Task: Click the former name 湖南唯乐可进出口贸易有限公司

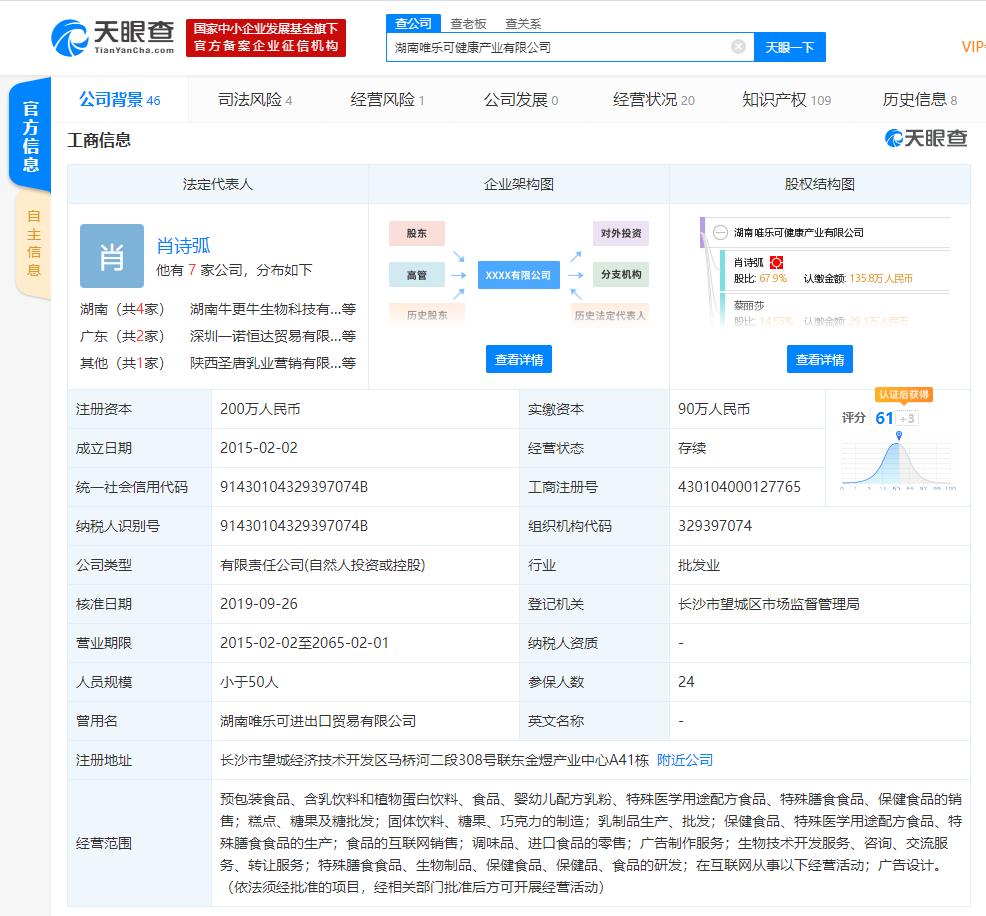Action: (318, 720)
